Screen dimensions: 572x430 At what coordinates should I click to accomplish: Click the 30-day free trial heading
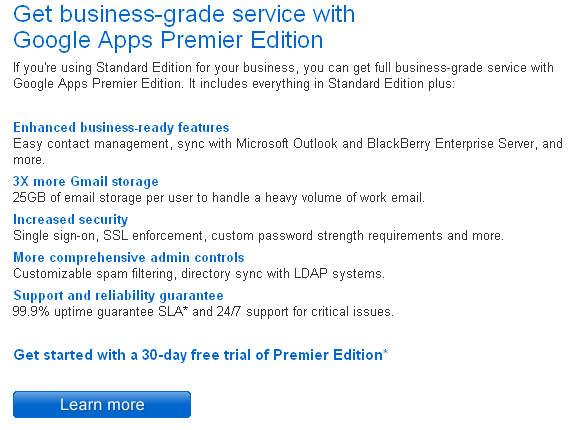pos(201,355)
